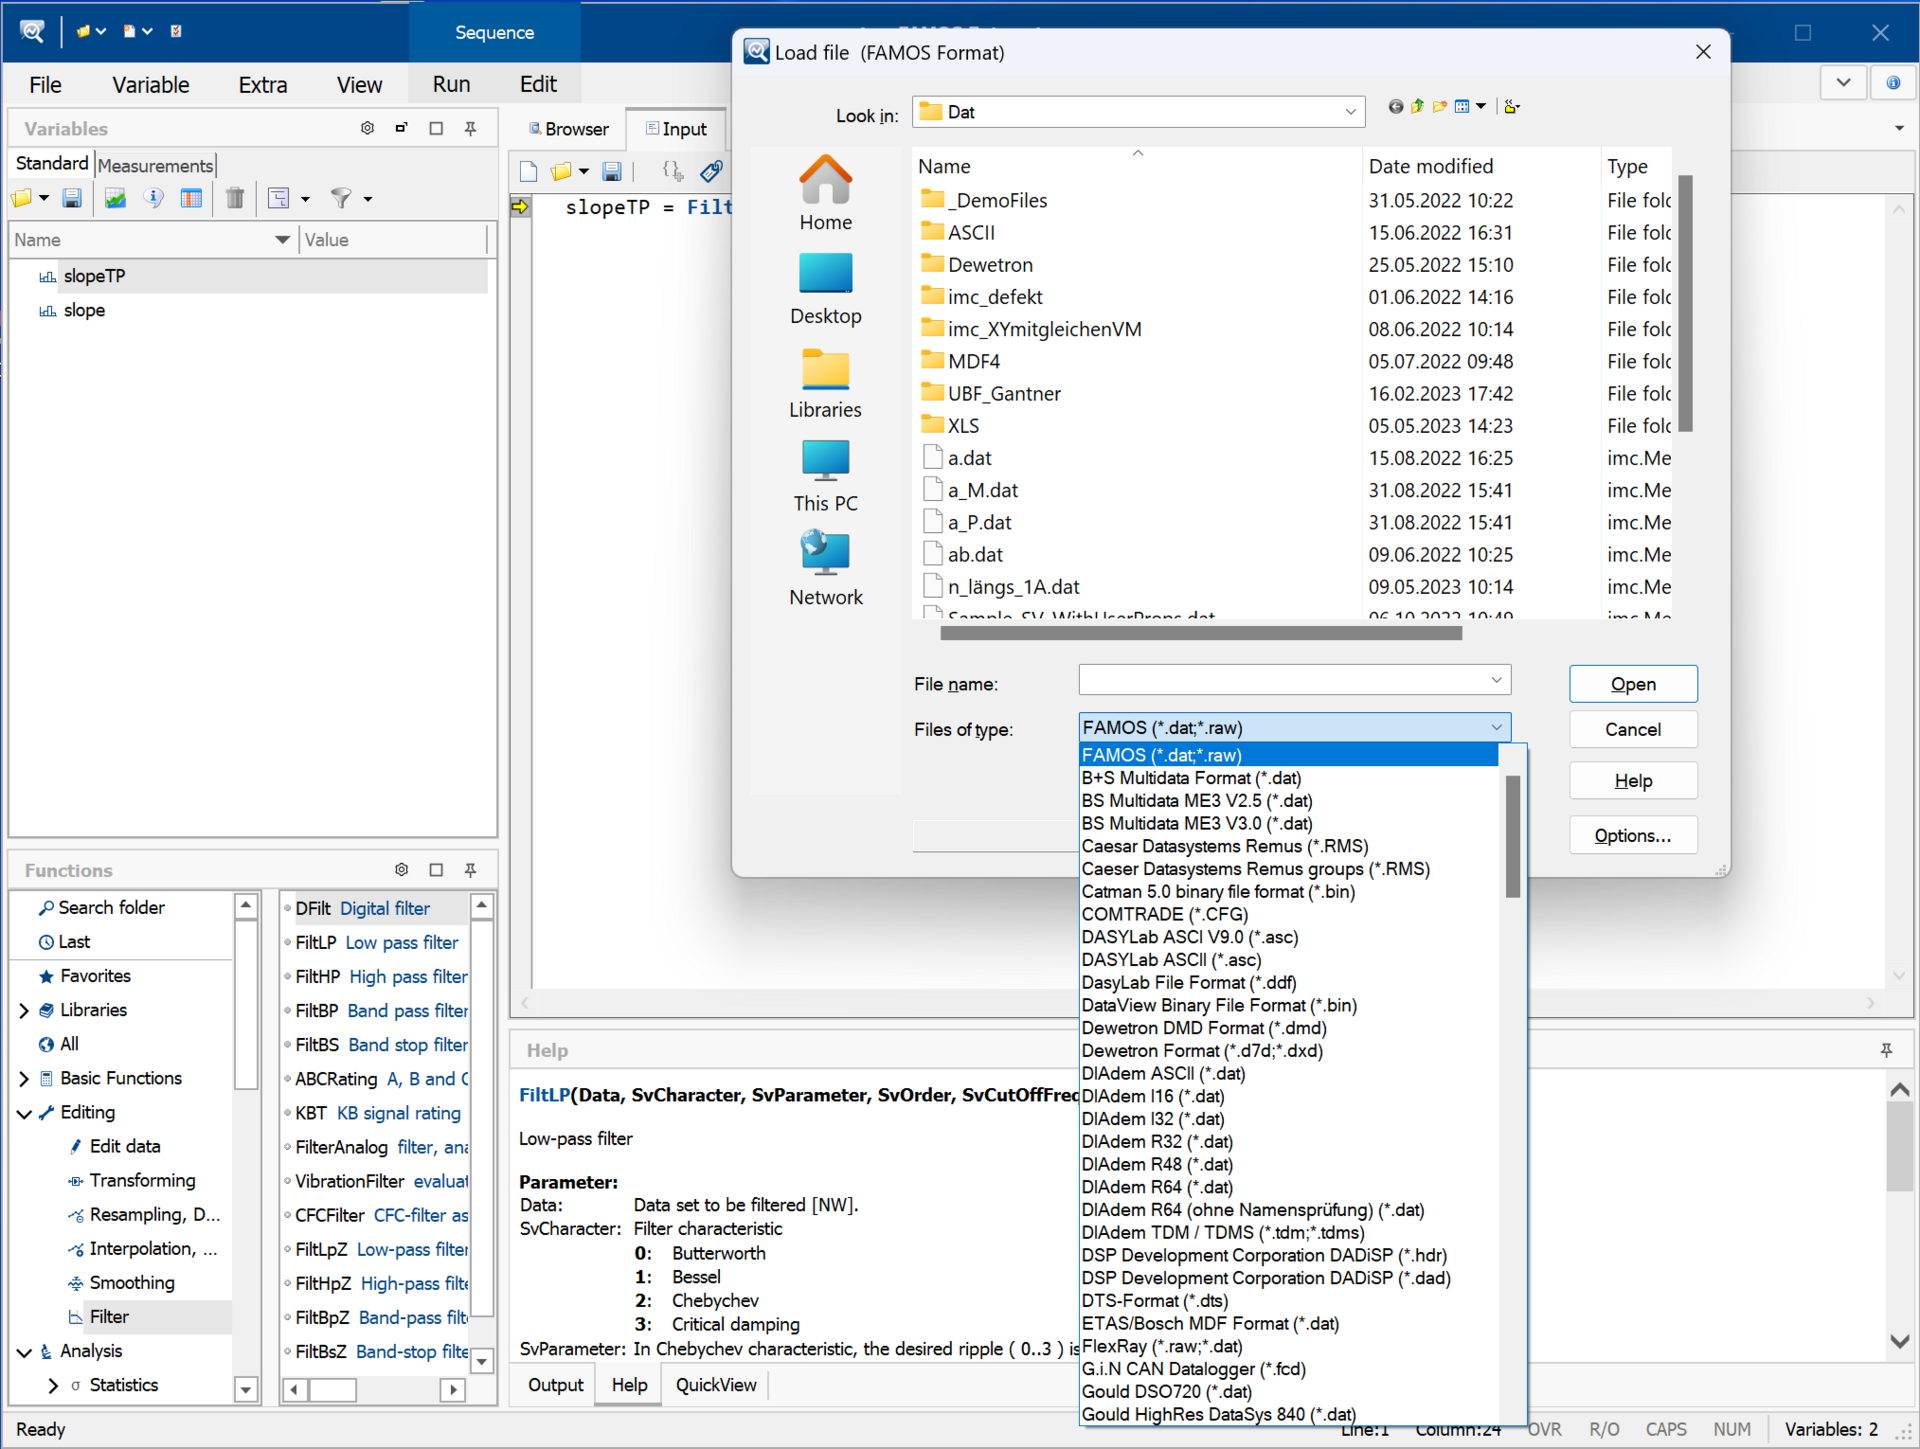This screenshot has height=1449, width=1920.
Task: Expand the Libraries tree node
Action: click(24, 1010)
